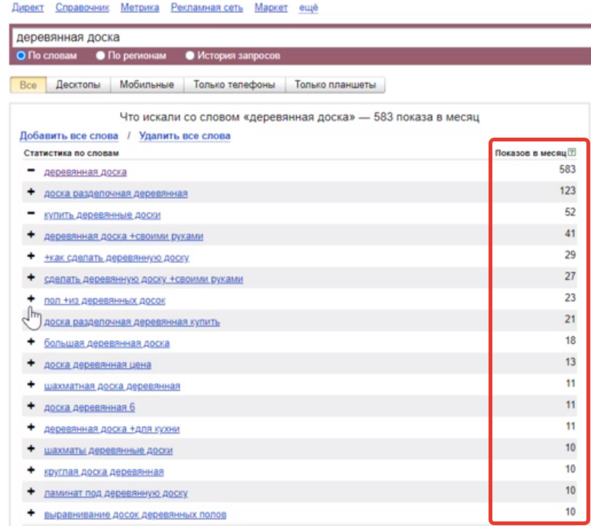Image resolution: width=591 pixels, height=526 pixels.
Task: Remove купить деревянные доски with minus icon
Action: (31, 214)
